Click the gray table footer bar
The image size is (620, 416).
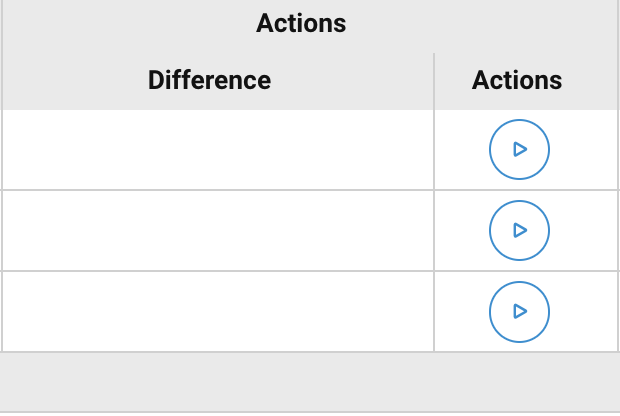pyautogui.click(x=310, y=382)
